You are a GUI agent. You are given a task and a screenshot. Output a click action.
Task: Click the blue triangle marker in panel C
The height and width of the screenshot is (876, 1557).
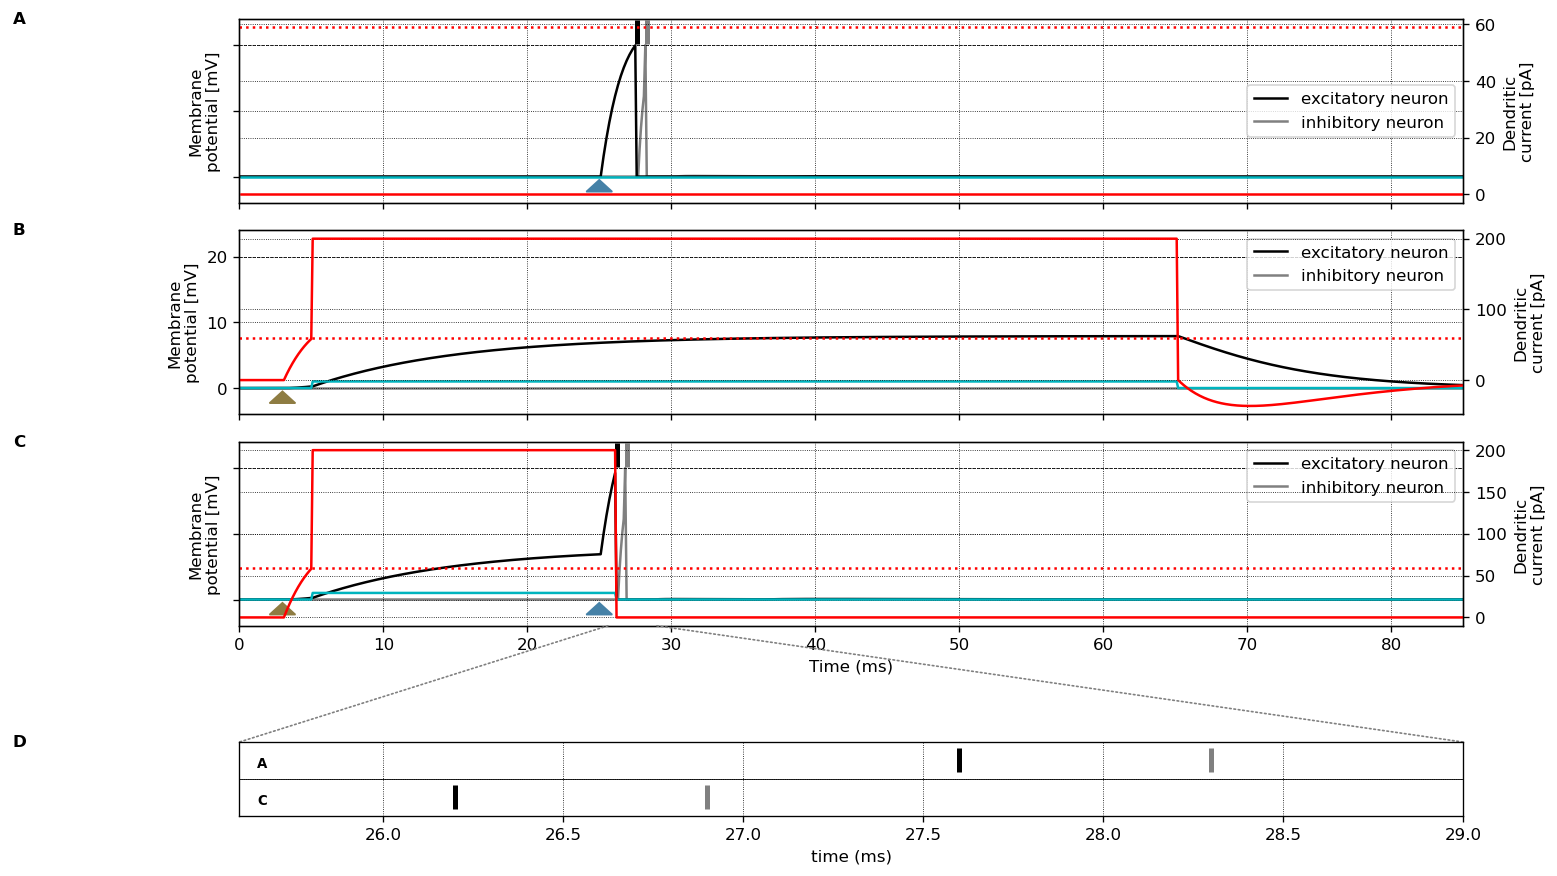click(x=599, y=609)
